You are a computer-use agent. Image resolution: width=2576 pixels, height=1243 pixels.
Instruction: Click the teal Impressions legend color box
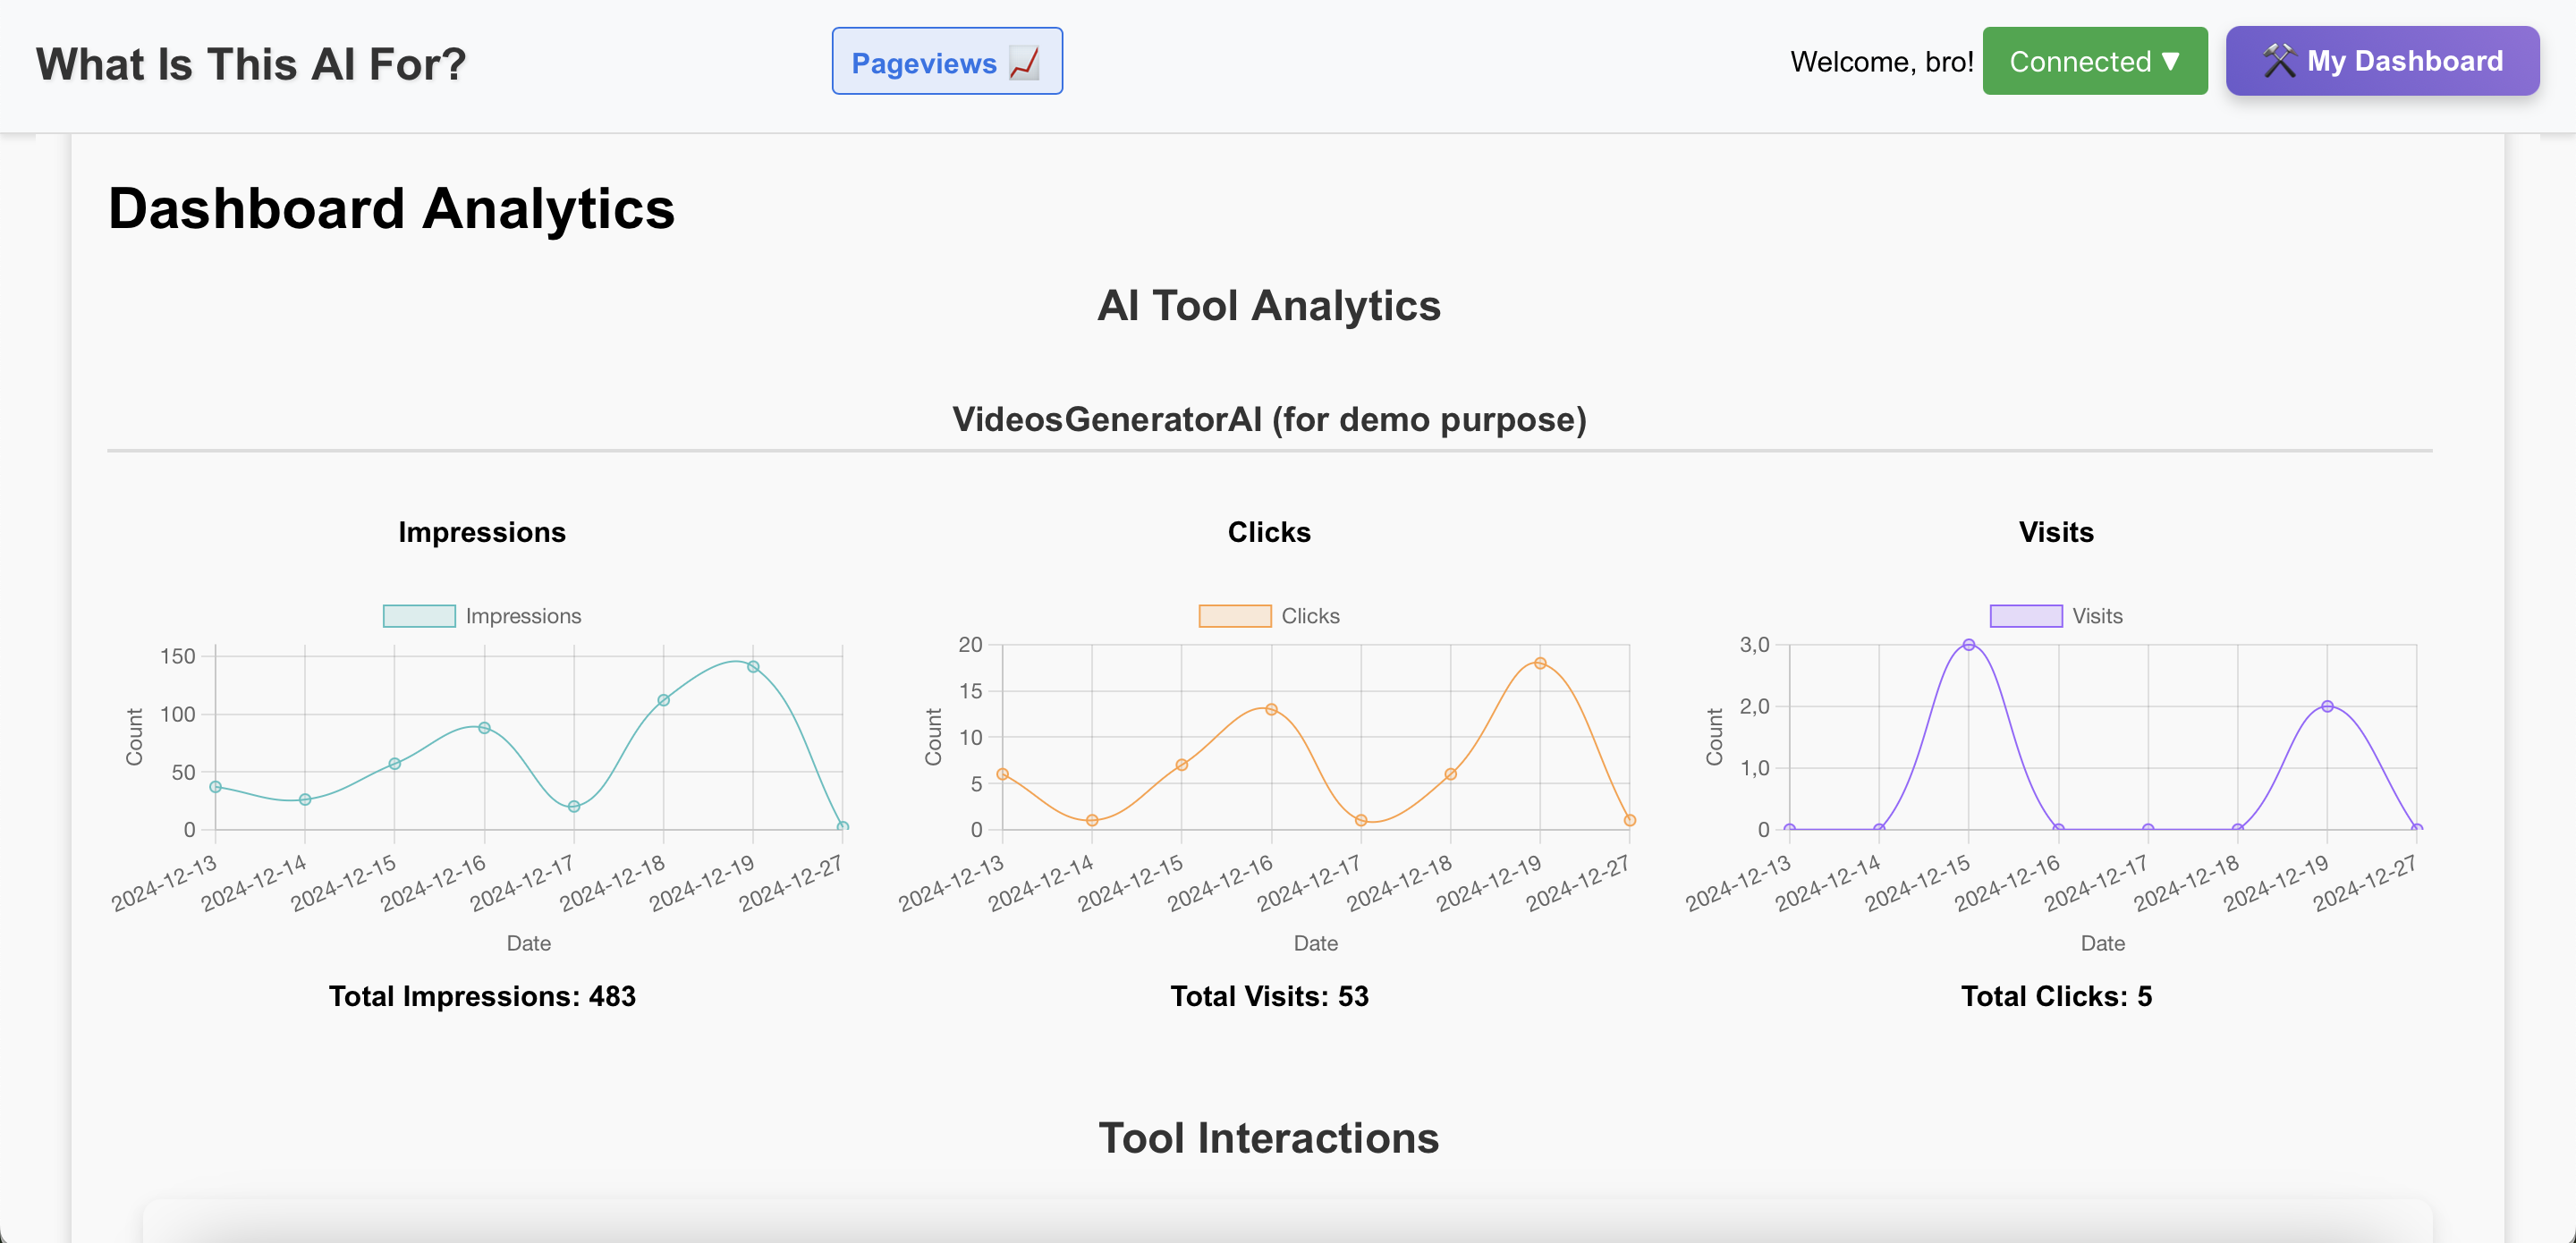419,616
